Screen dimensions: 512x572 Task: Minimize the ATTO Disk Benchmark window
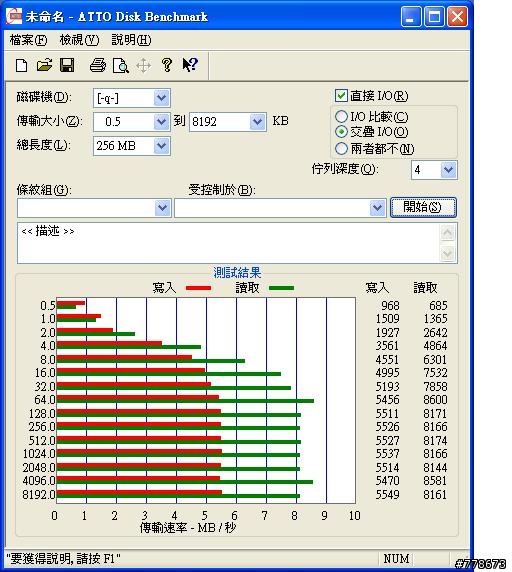pos(411,16)
